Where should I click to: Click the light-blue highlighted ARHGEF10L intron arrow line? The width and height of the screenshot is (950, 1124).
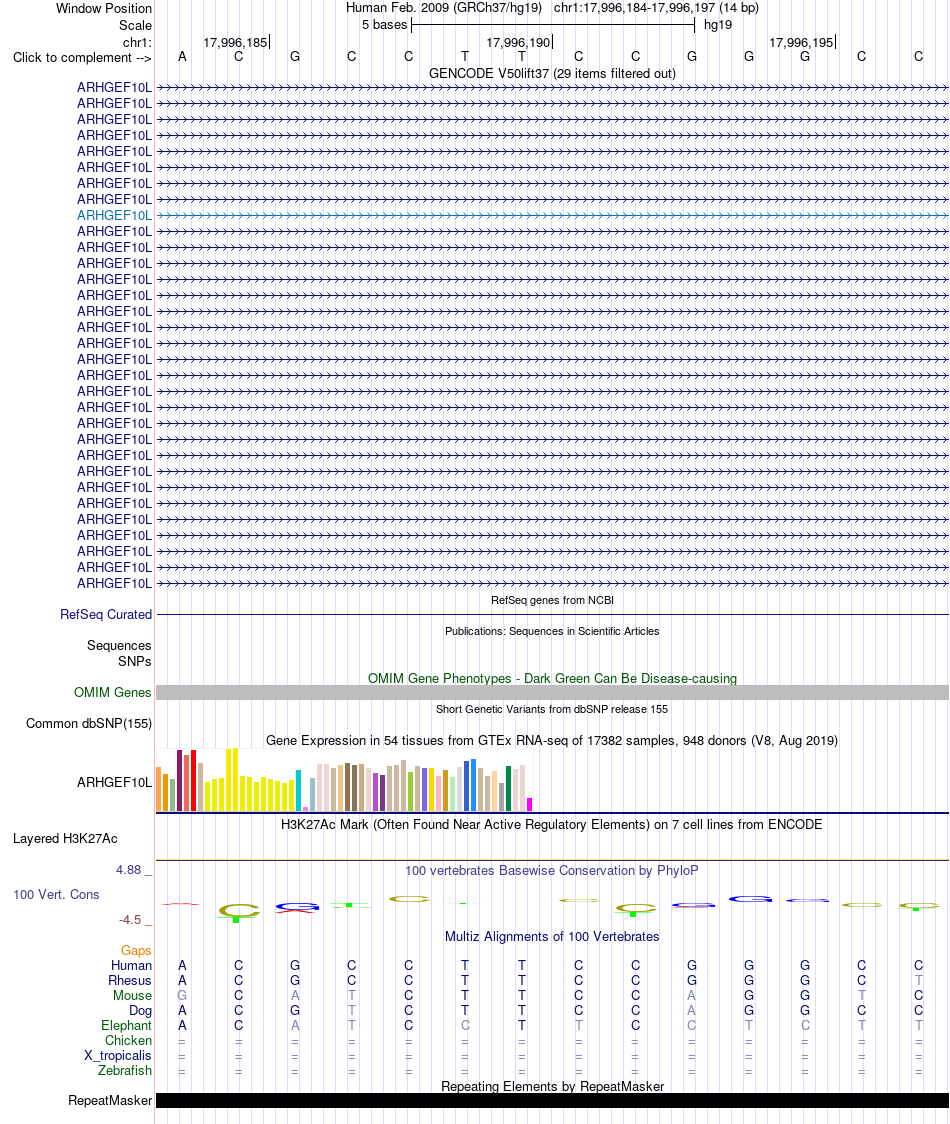[x=552, y=215]
